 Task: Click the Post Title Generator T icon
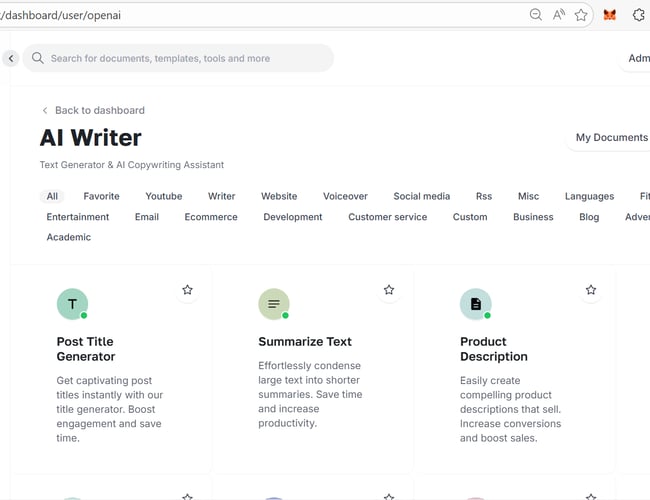click(73, 304)
